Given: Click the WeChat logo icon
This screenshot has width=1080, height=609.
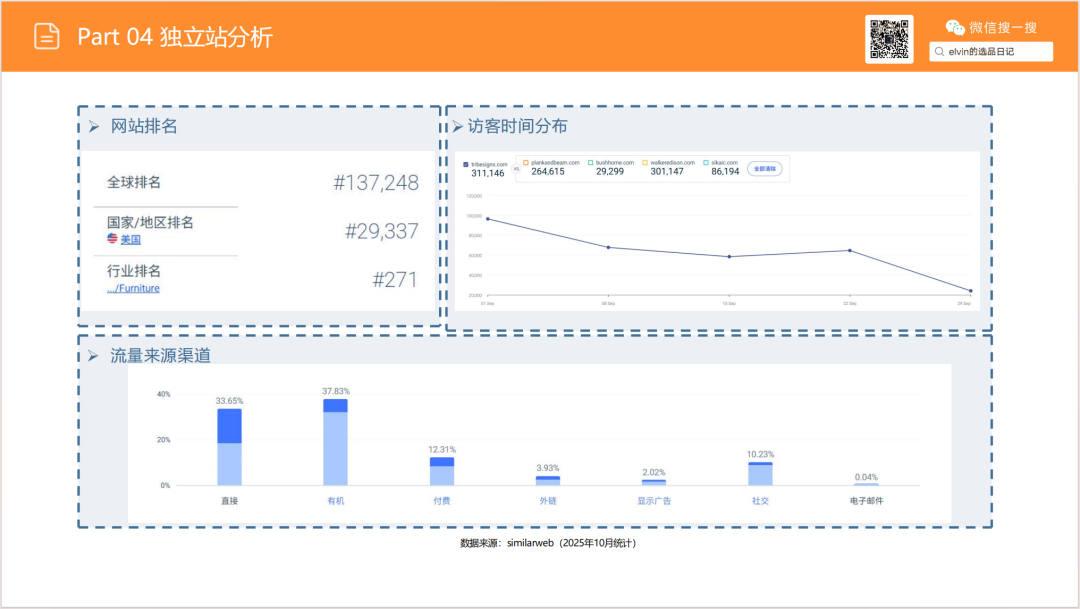Looking at the screenshot, I should point(955,27).
